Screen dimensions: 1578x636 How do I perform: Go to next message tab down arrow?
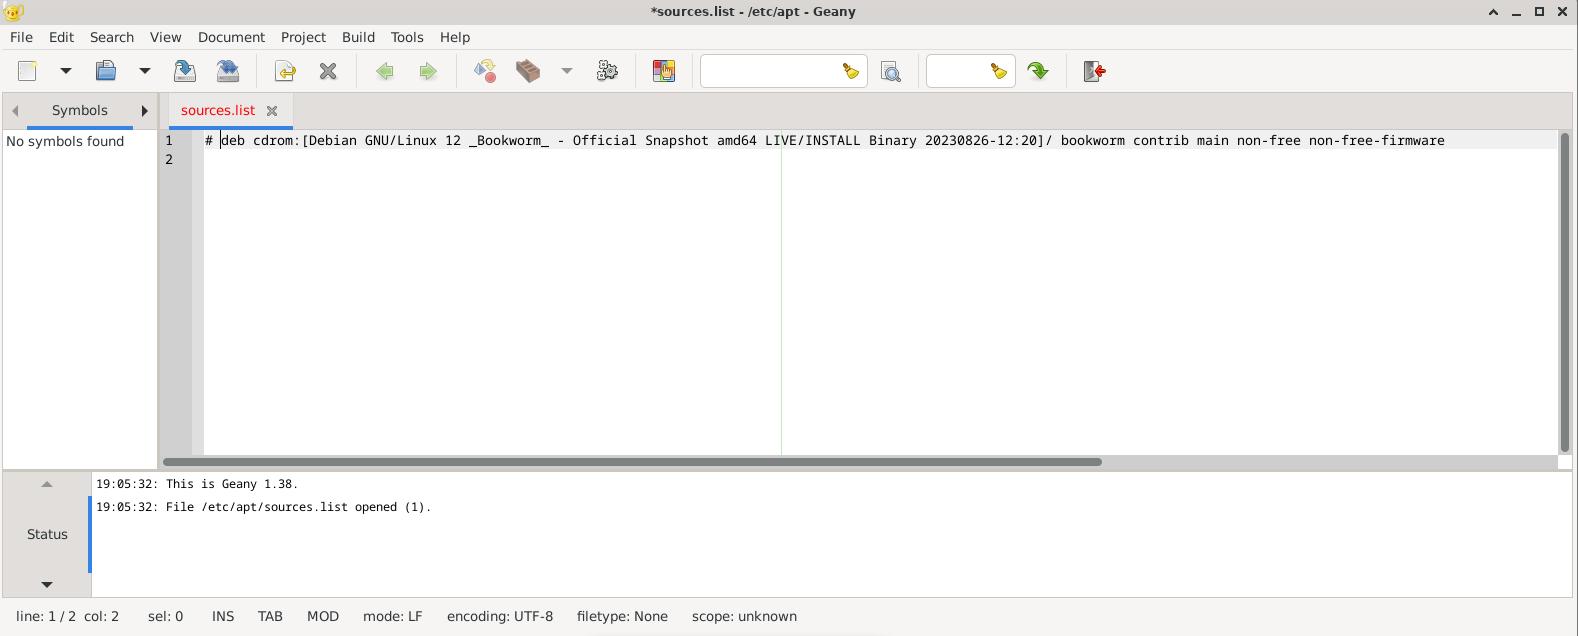(x=46, y=584)
